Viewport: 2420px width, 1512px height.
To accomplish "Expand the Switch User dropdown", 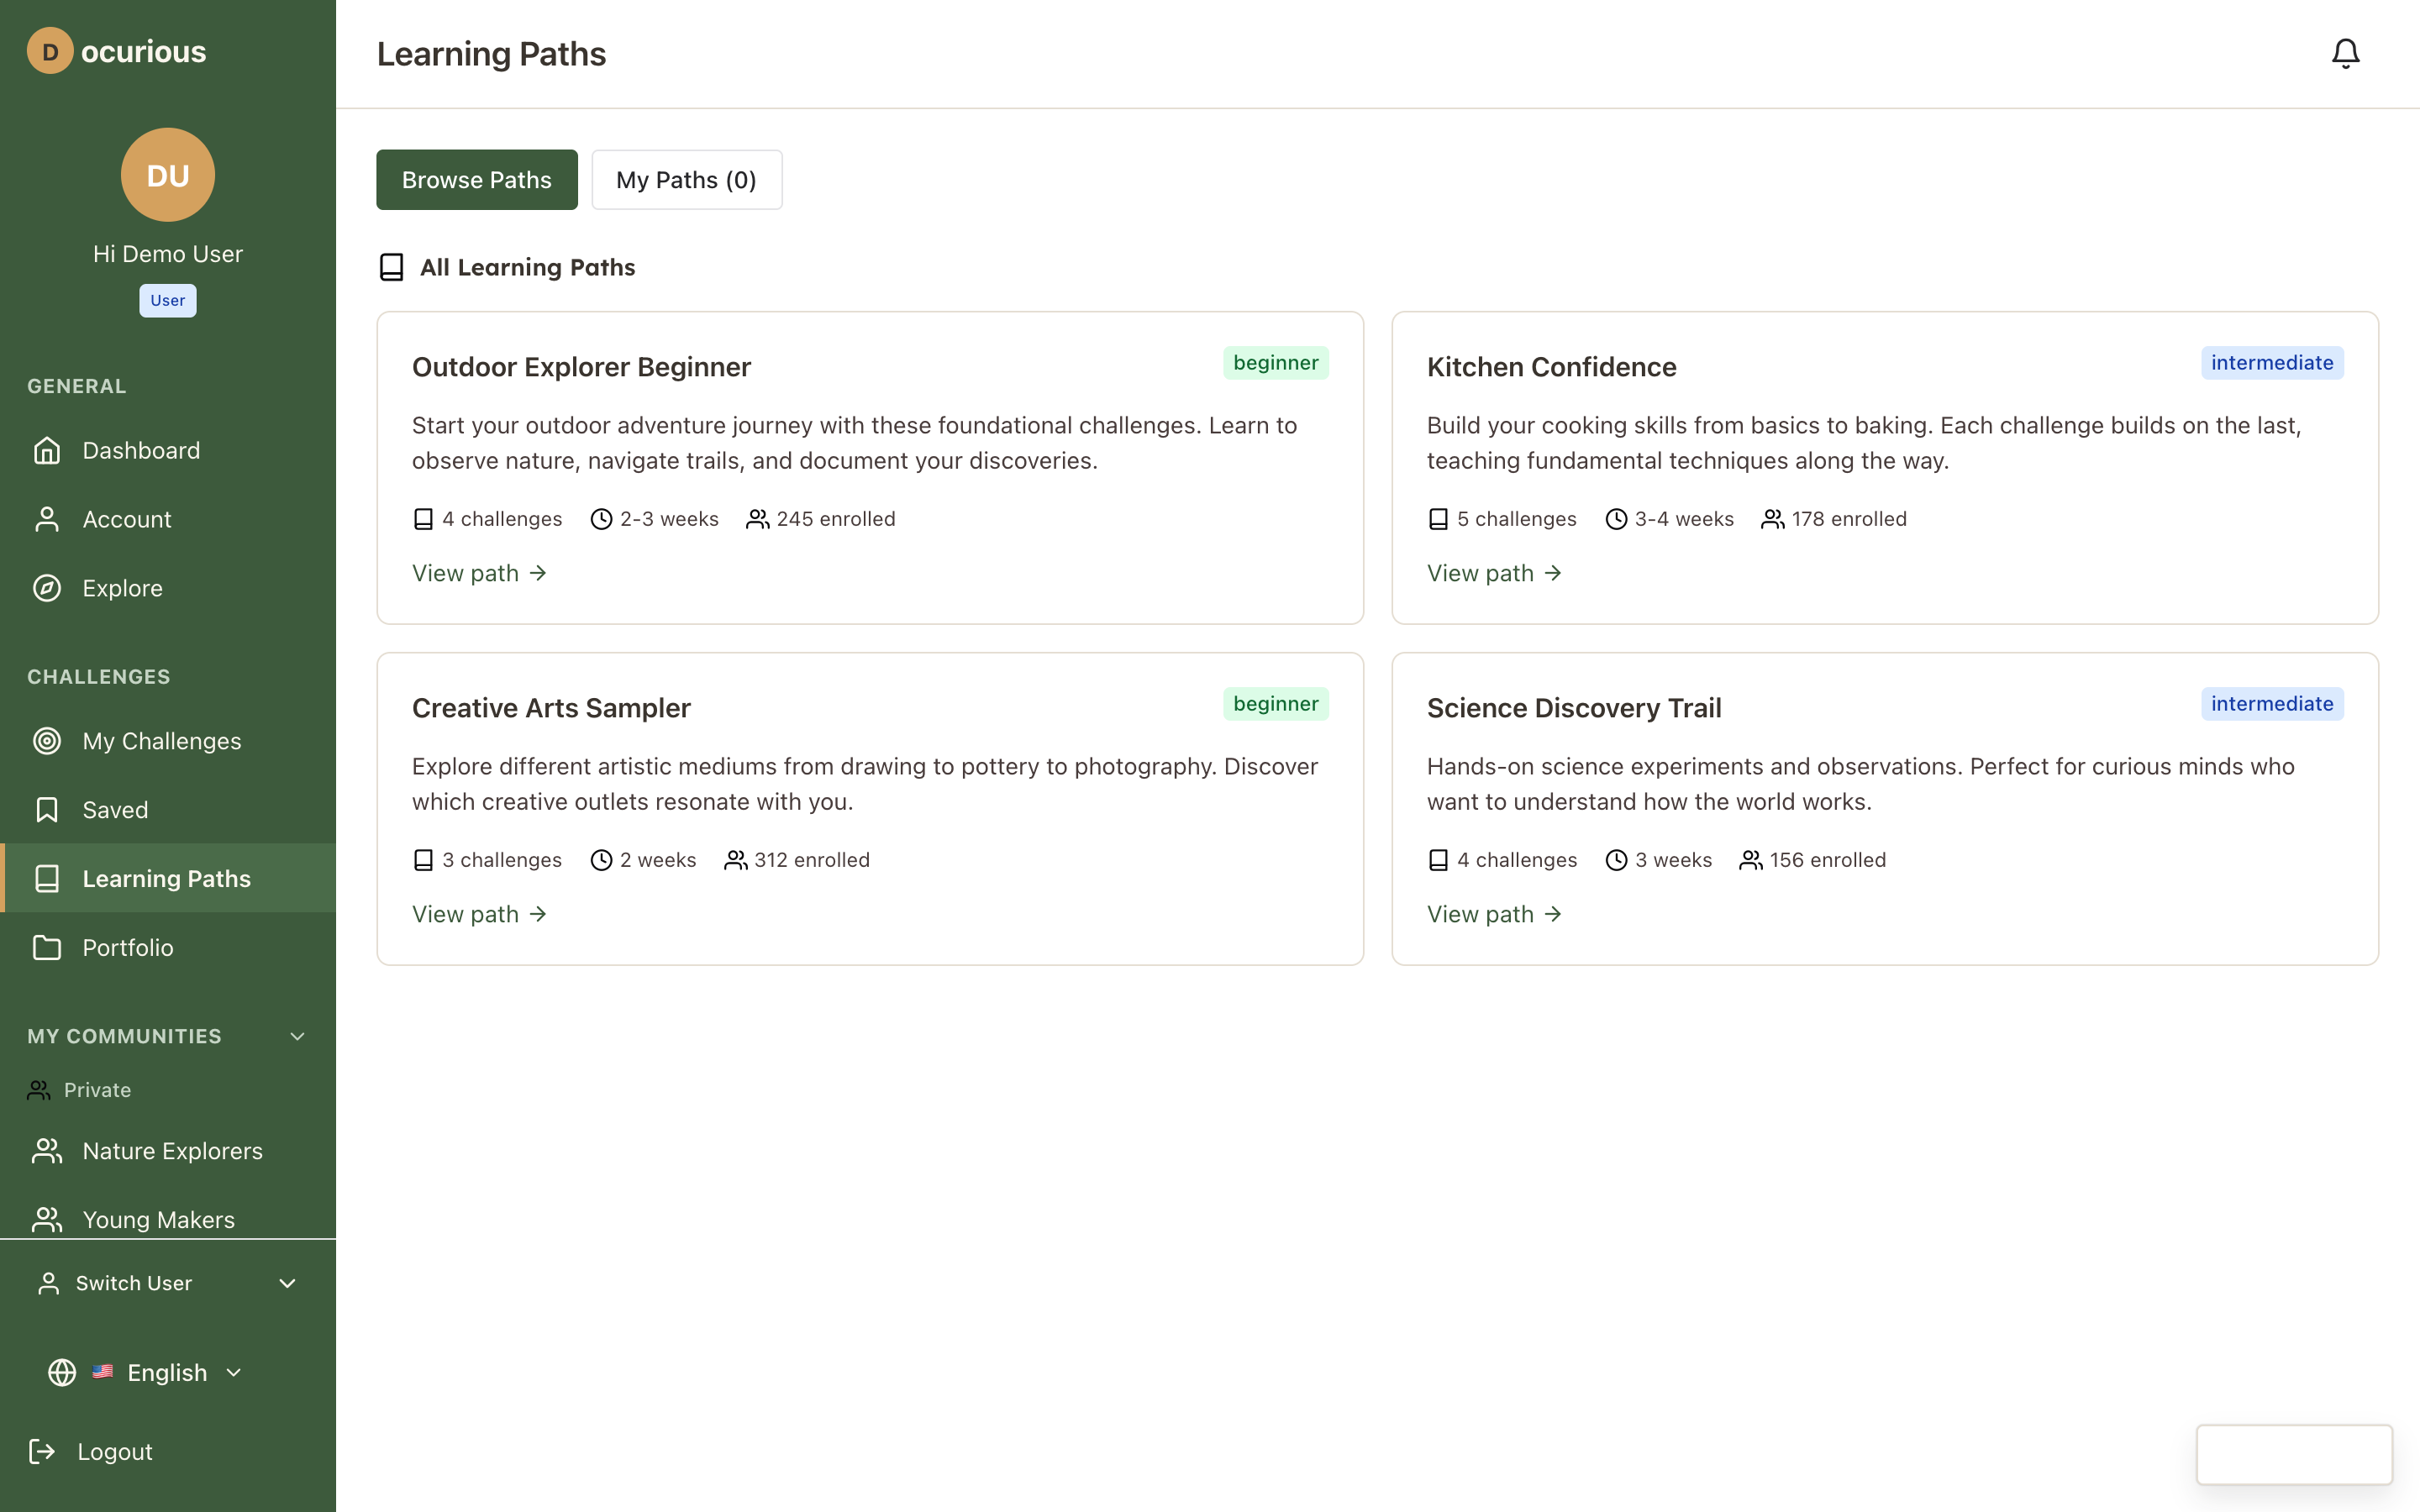I will (287, 1283).
